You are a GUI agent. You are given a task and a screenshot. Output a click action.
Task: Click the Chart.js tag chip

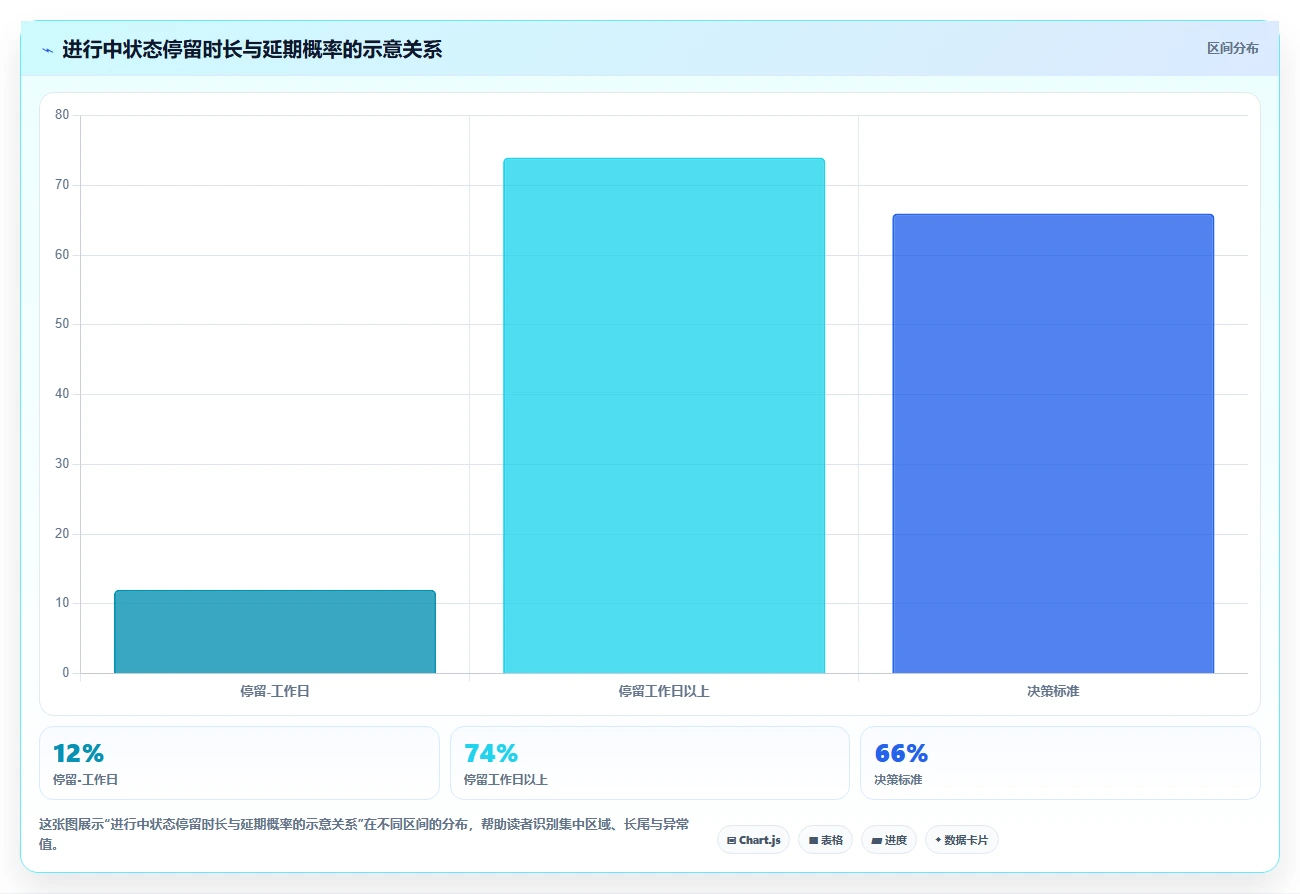753,840
